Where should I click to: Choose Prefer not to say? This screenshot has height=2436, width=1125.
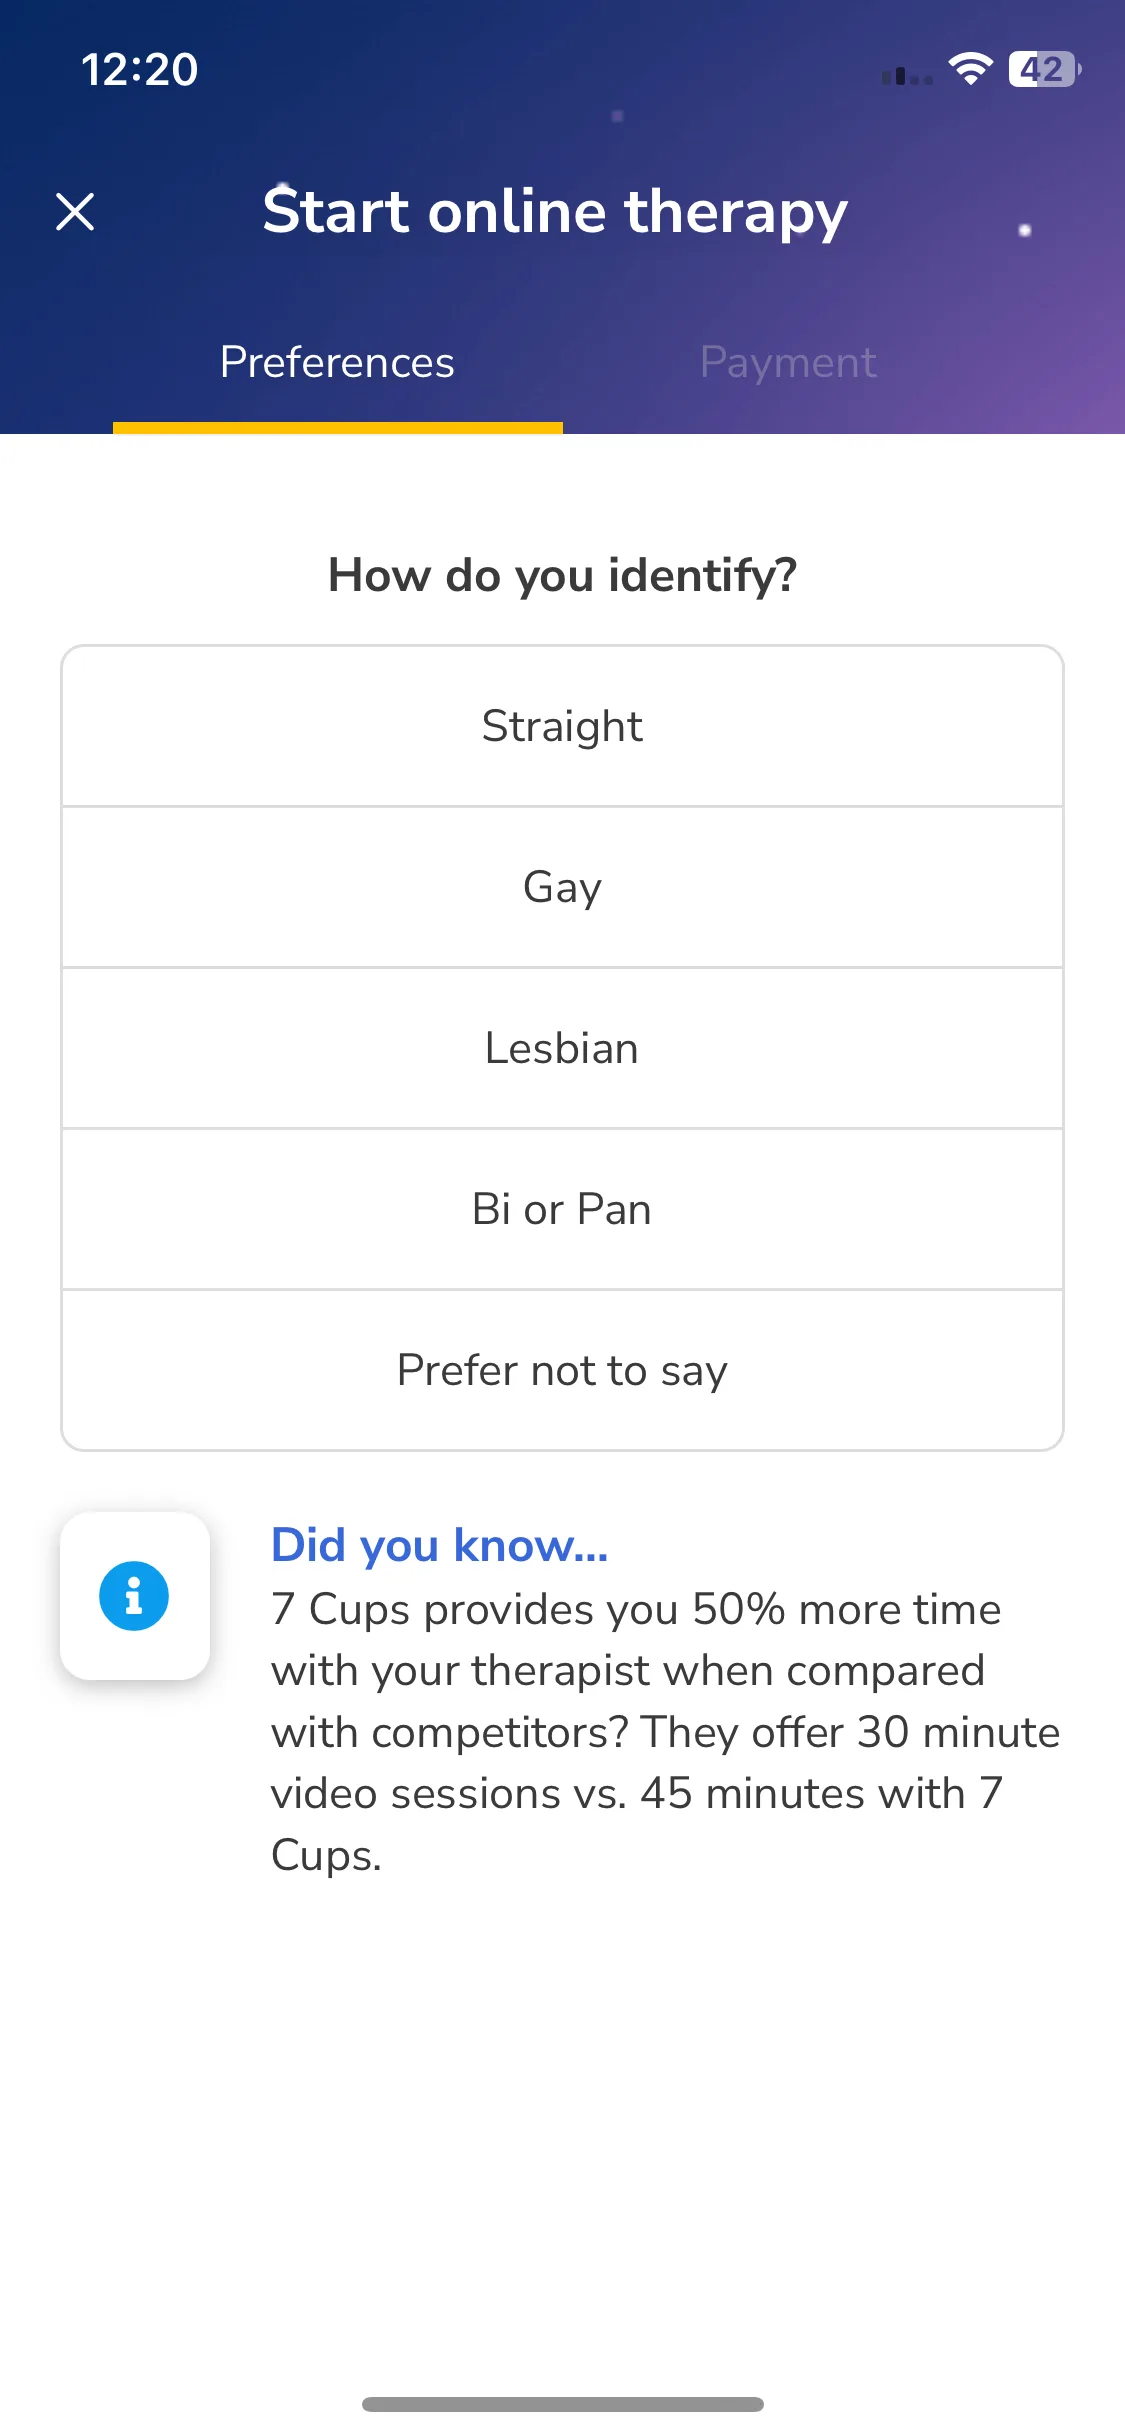tap(562, 1370)
